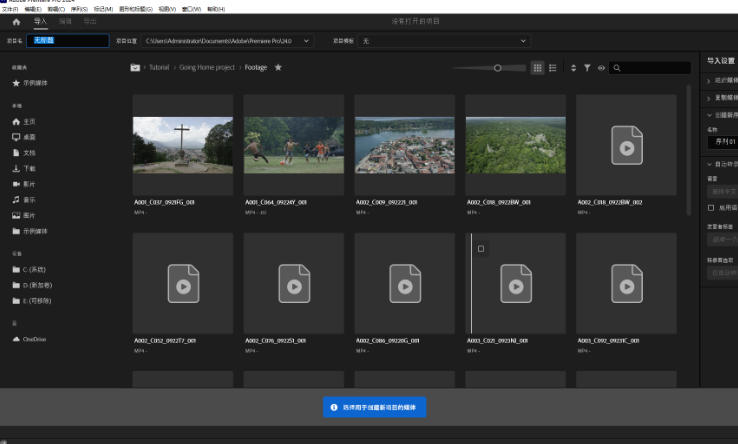
Task: Switch to the 编辑 workspace tab
Action: (x=65, y=21)
